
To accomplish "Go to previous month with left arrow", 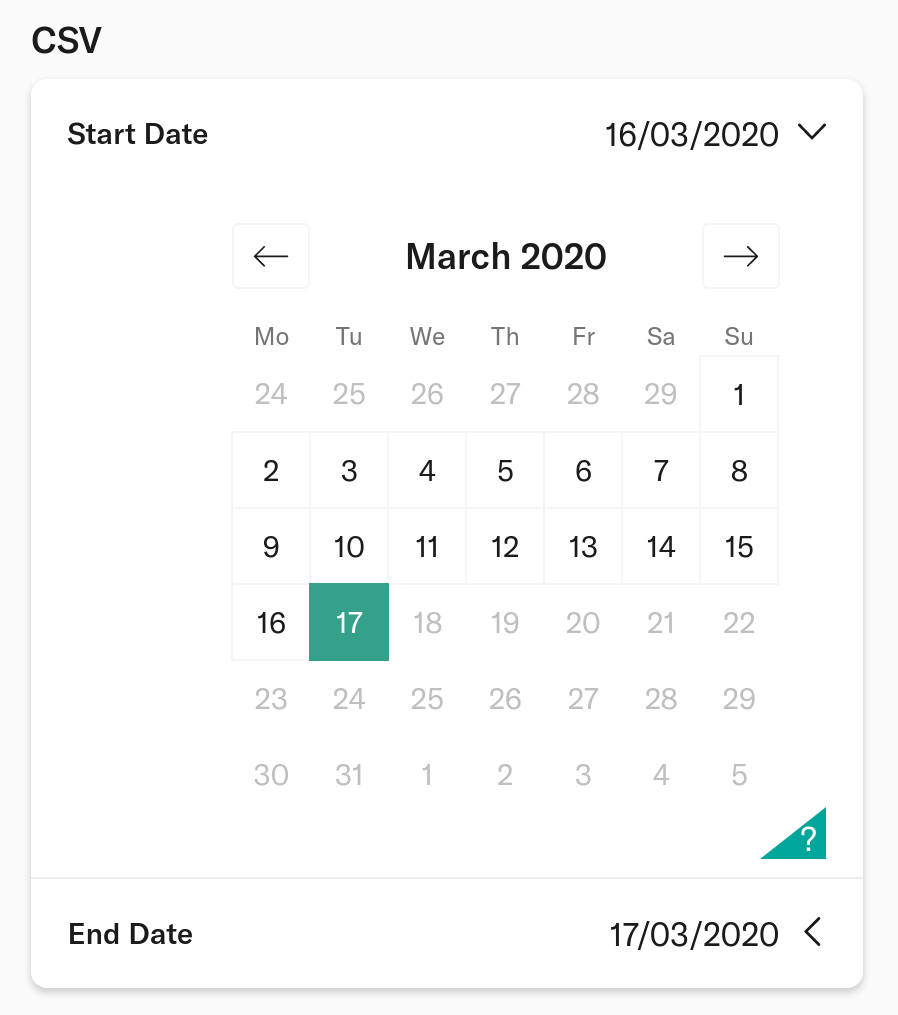I will point(271,256).
